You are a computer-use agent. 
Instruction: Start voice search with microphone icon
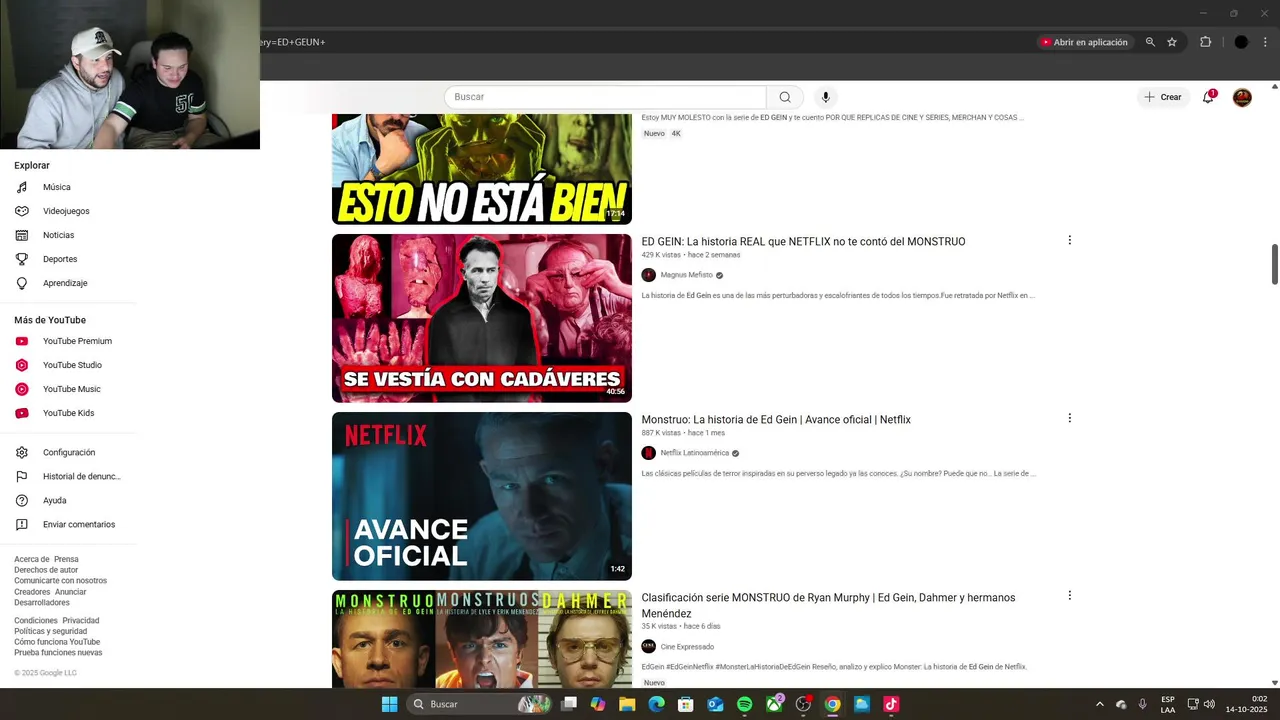tap(825, 97)
